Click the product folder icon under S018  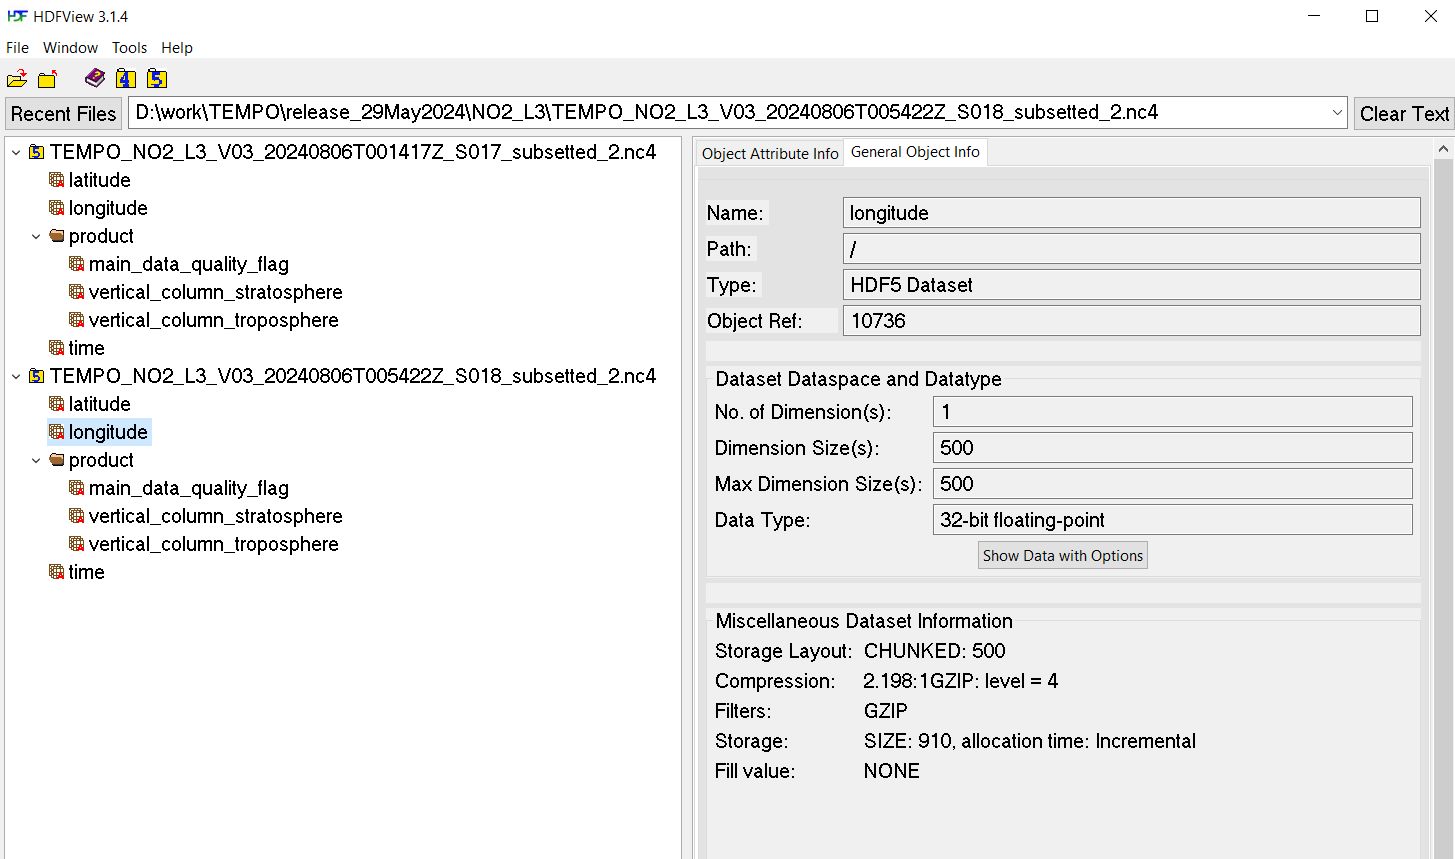pyautogui.click(x=57, y=460)
